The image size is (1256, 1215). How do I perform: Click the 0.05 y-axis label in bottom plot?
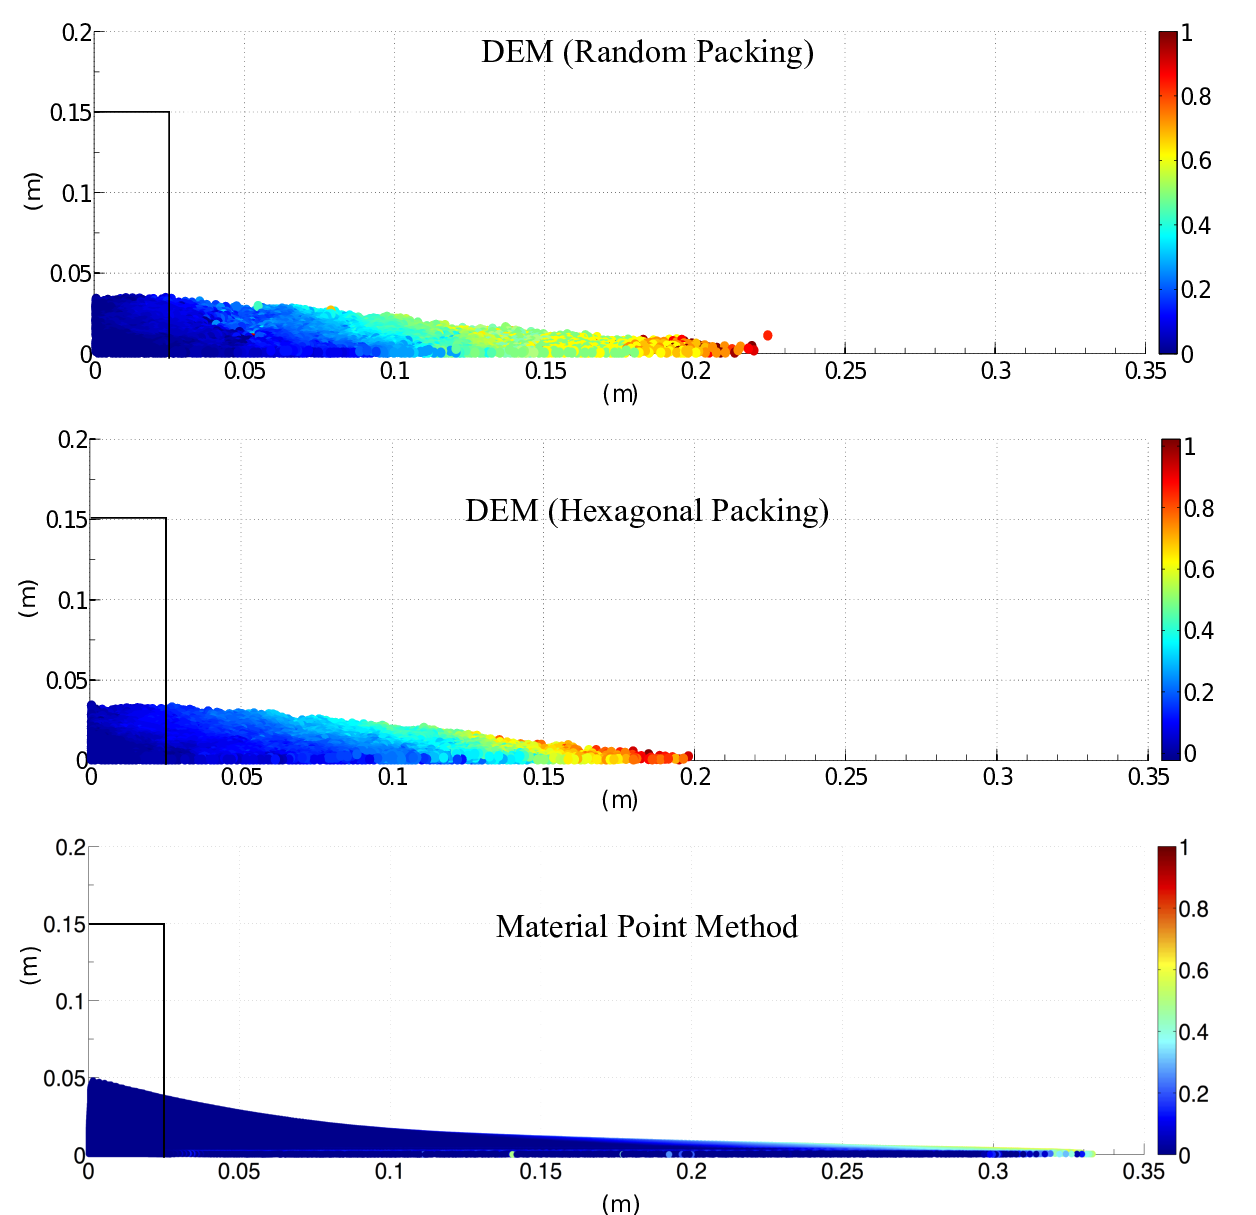pos(64,1078)
